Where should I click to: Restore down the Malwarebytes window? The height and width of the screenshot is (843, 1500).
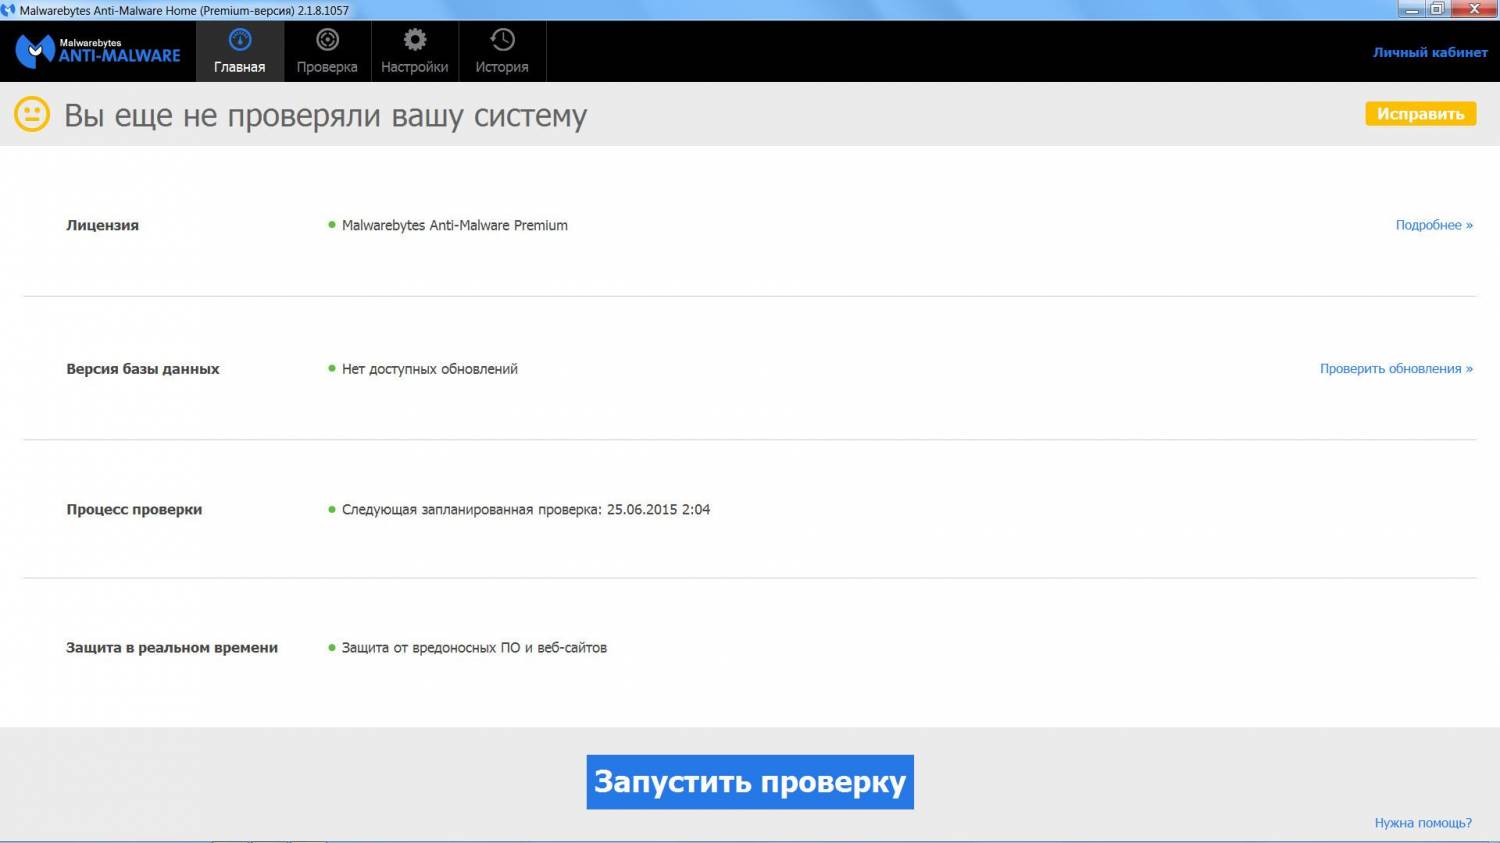point(1437,9)
